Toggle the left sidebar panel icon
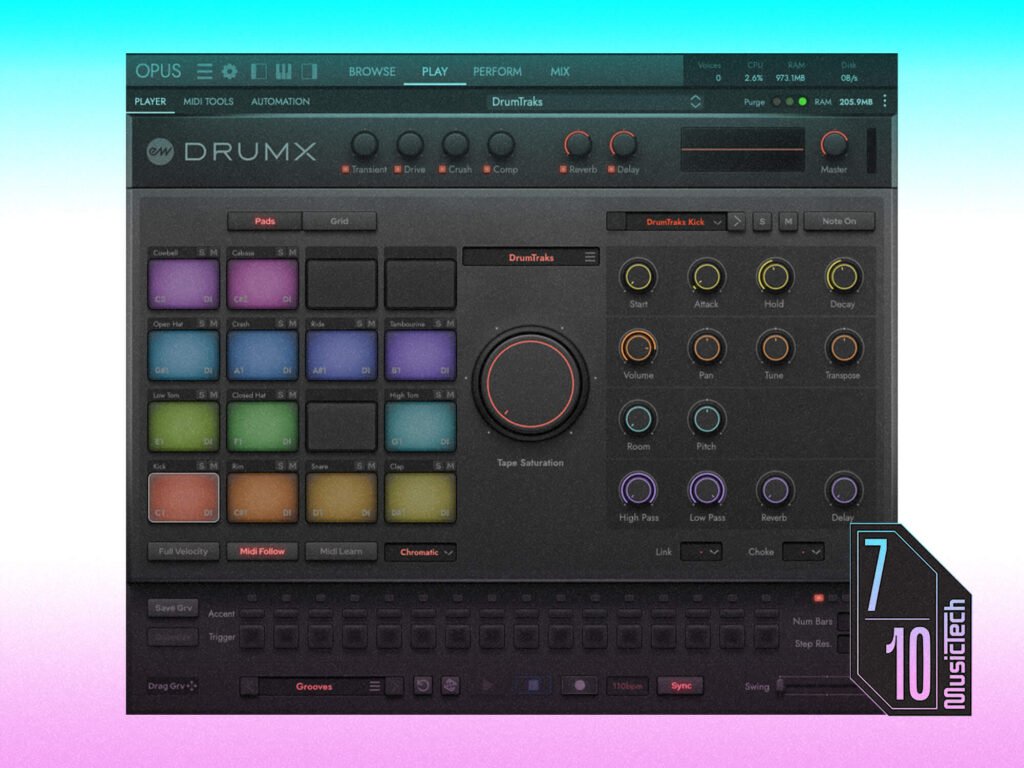1024x768 pixels. [x=259, y=71]
